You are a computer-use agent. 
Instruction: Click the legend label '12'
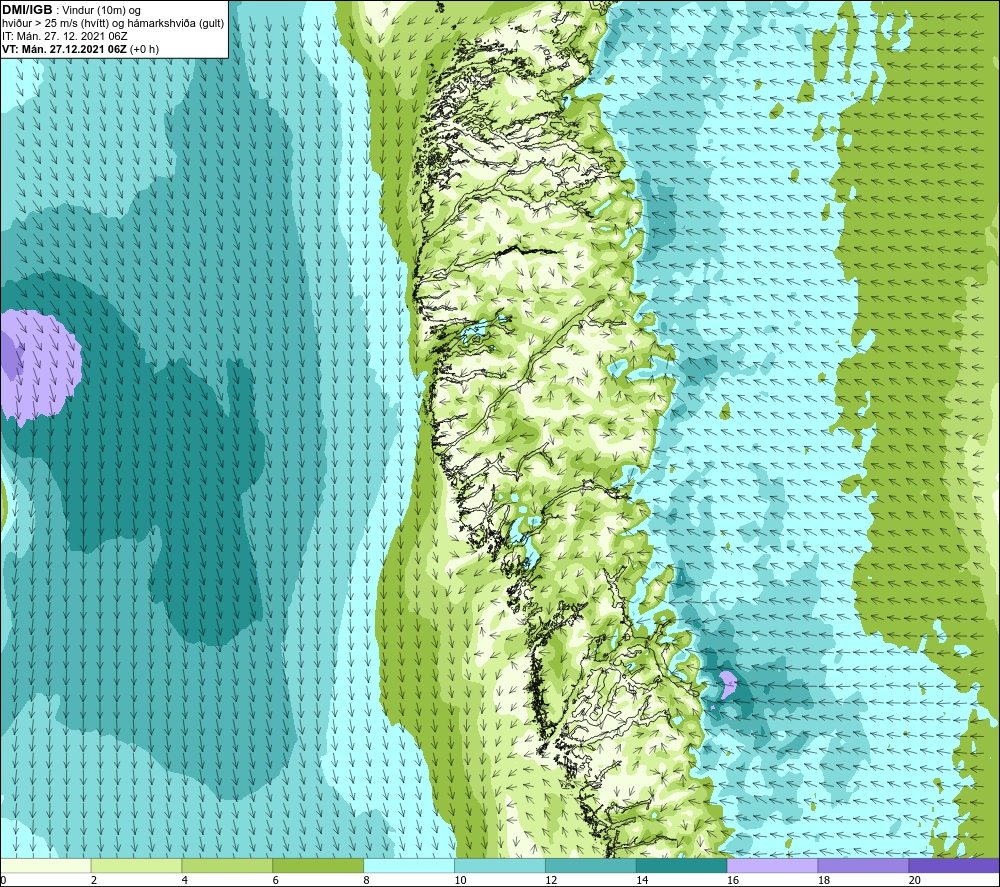coord(551,880)
